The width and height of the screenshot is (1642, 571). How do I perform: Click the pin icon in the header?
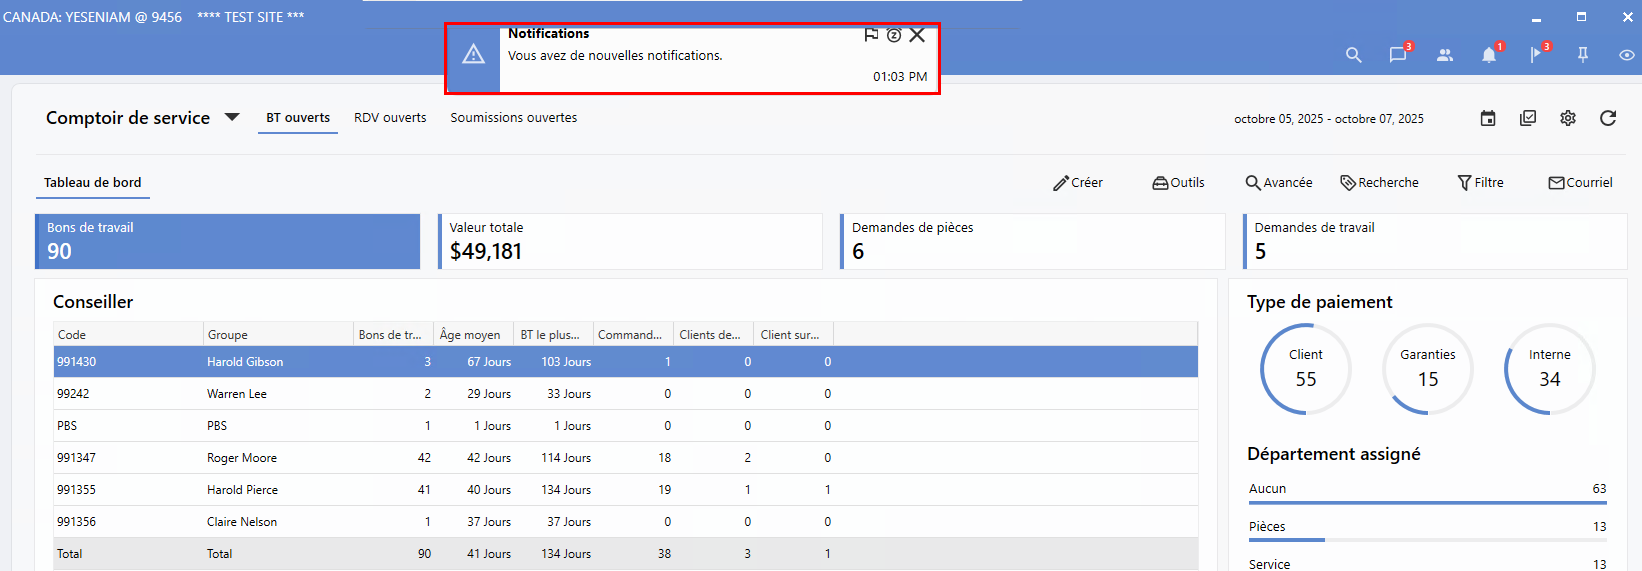1583,55
